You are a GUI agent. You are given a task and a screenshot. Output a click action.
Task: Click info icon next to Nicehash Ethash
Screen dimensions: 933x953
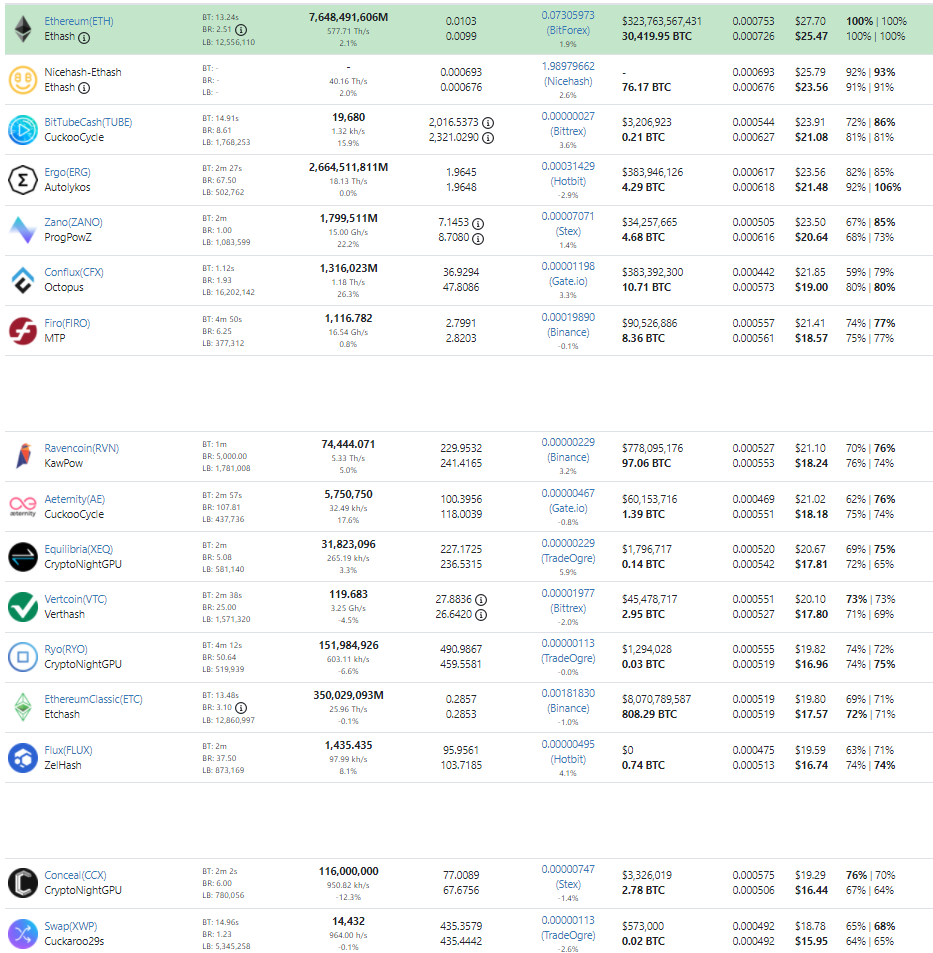pyautogui.click(x=84, y=88)
